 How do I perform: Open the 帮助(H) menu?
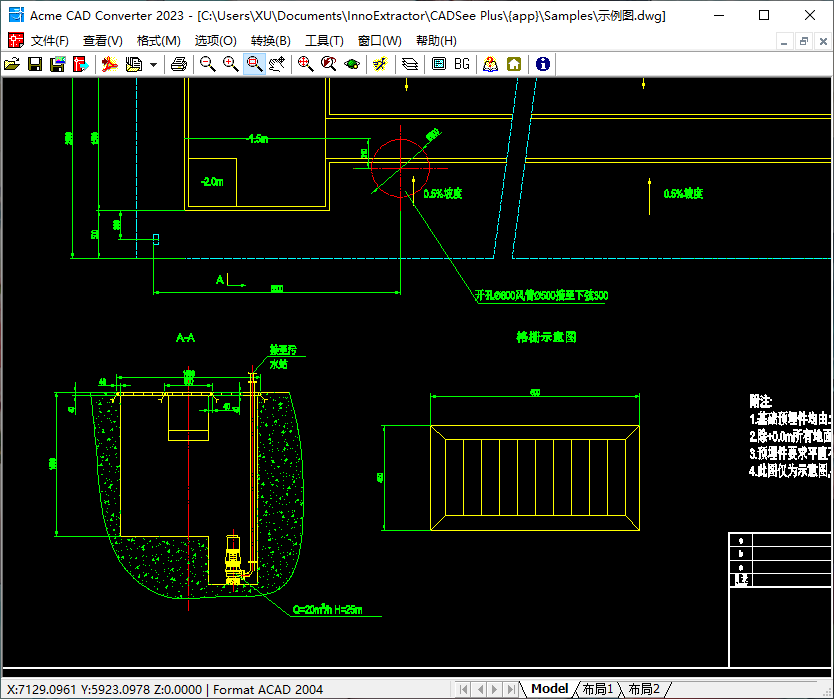(x=436, y=41)
